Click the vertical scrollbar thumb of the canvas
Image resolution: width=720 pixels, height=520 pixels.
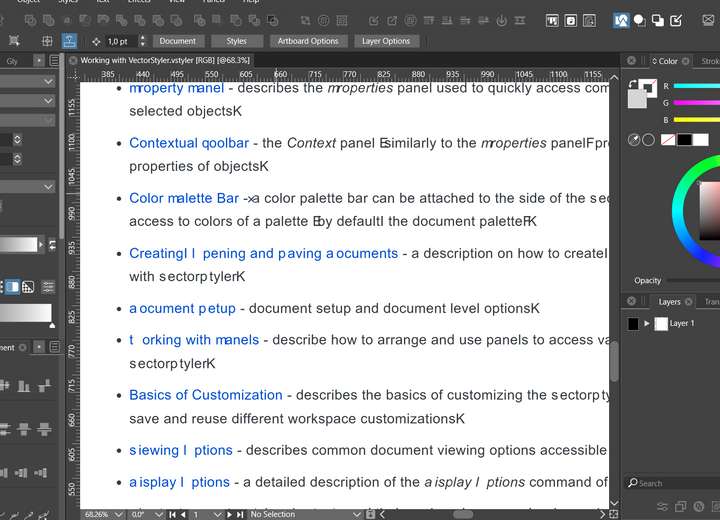(614, 361)
